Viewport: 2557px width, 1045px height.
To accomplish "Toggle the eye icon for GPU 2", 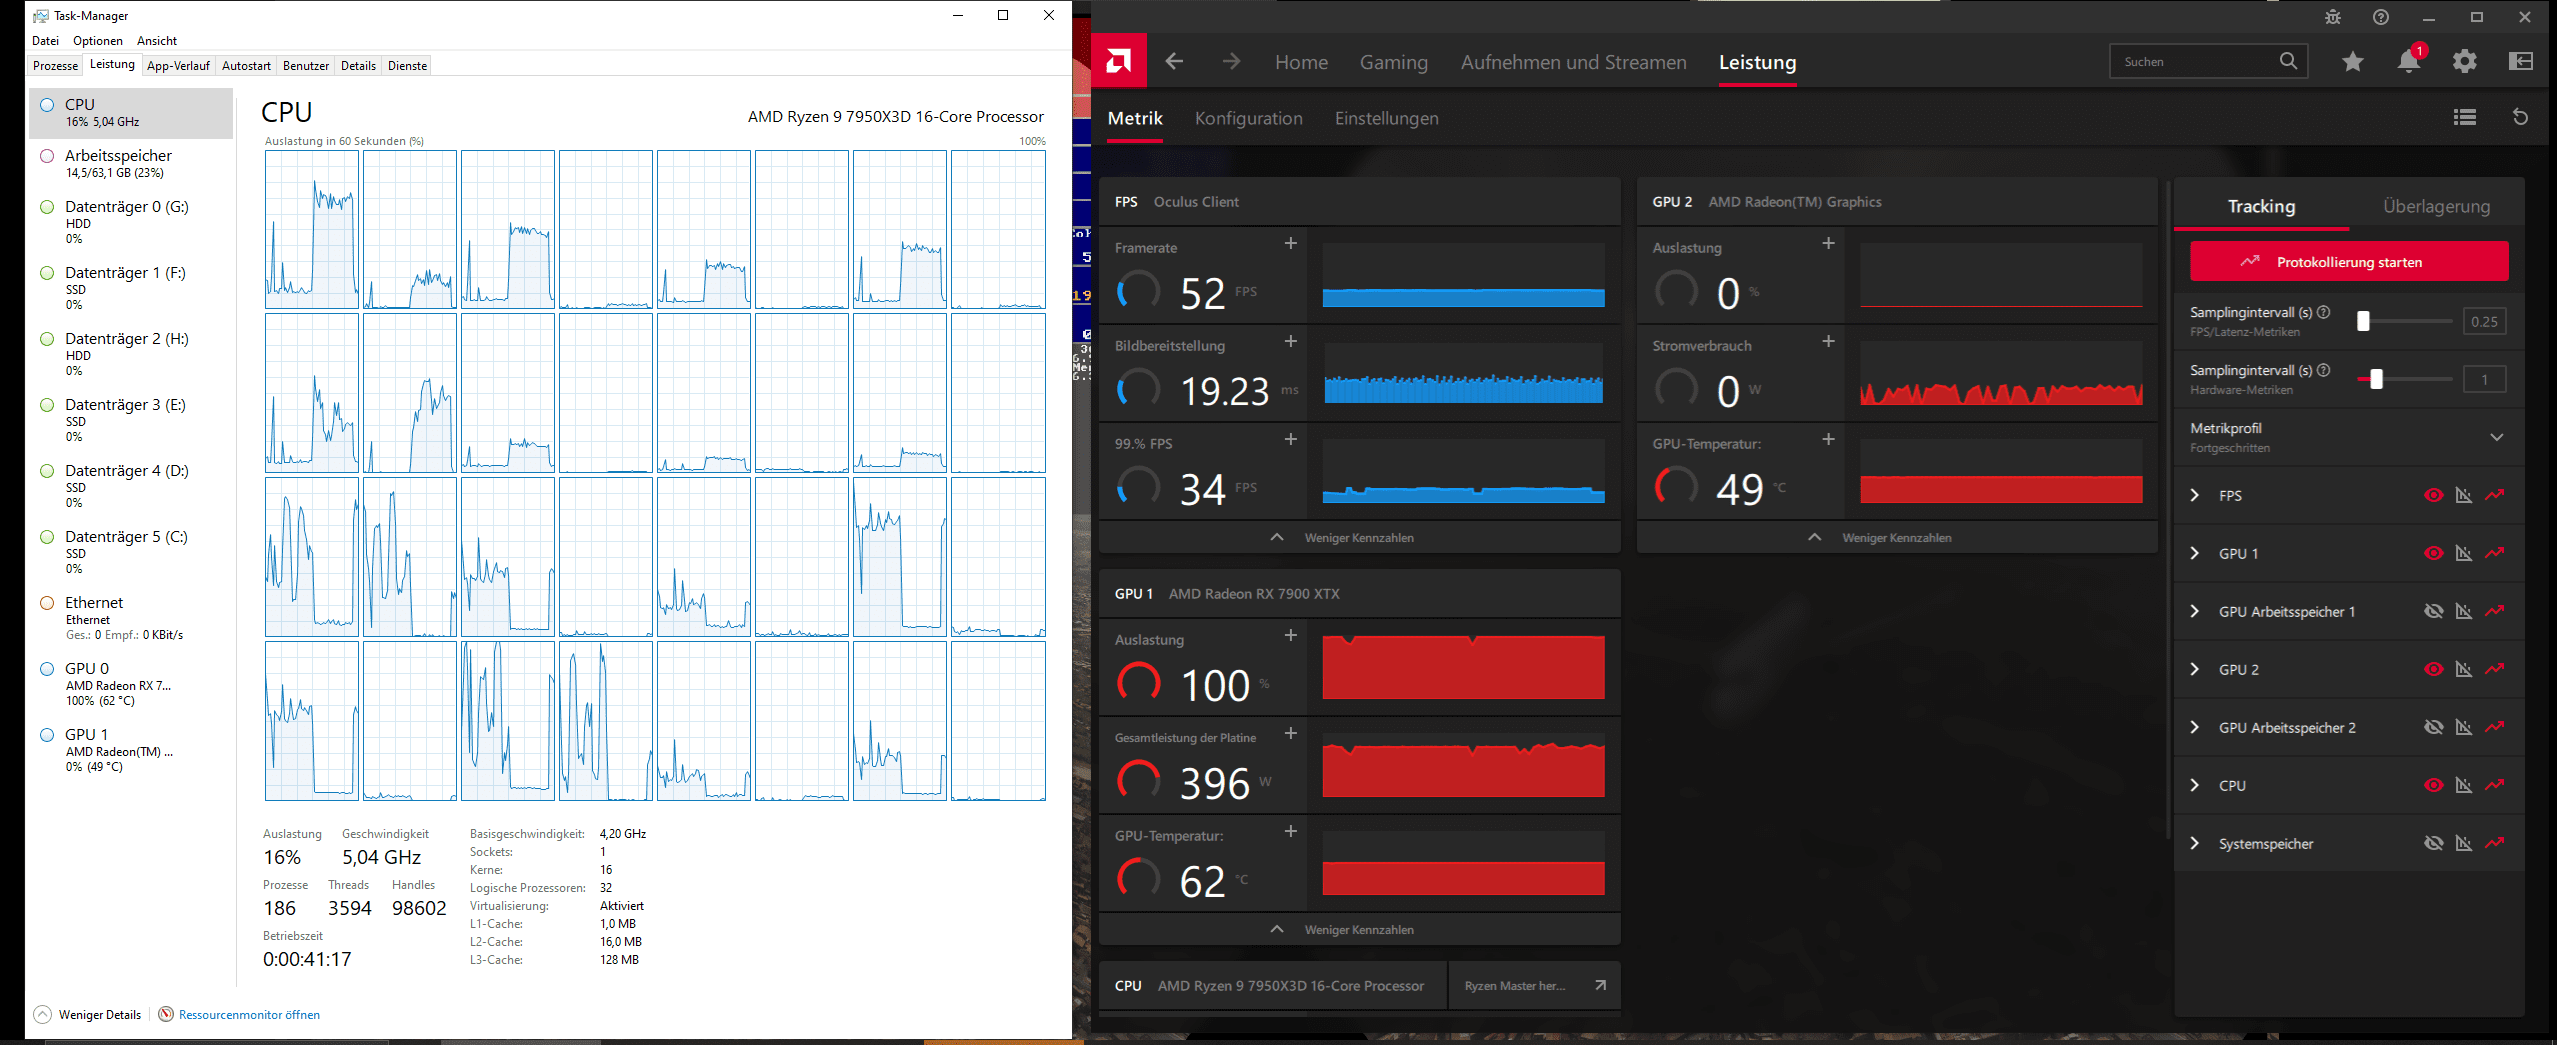I will click(x=2434, y=669).
